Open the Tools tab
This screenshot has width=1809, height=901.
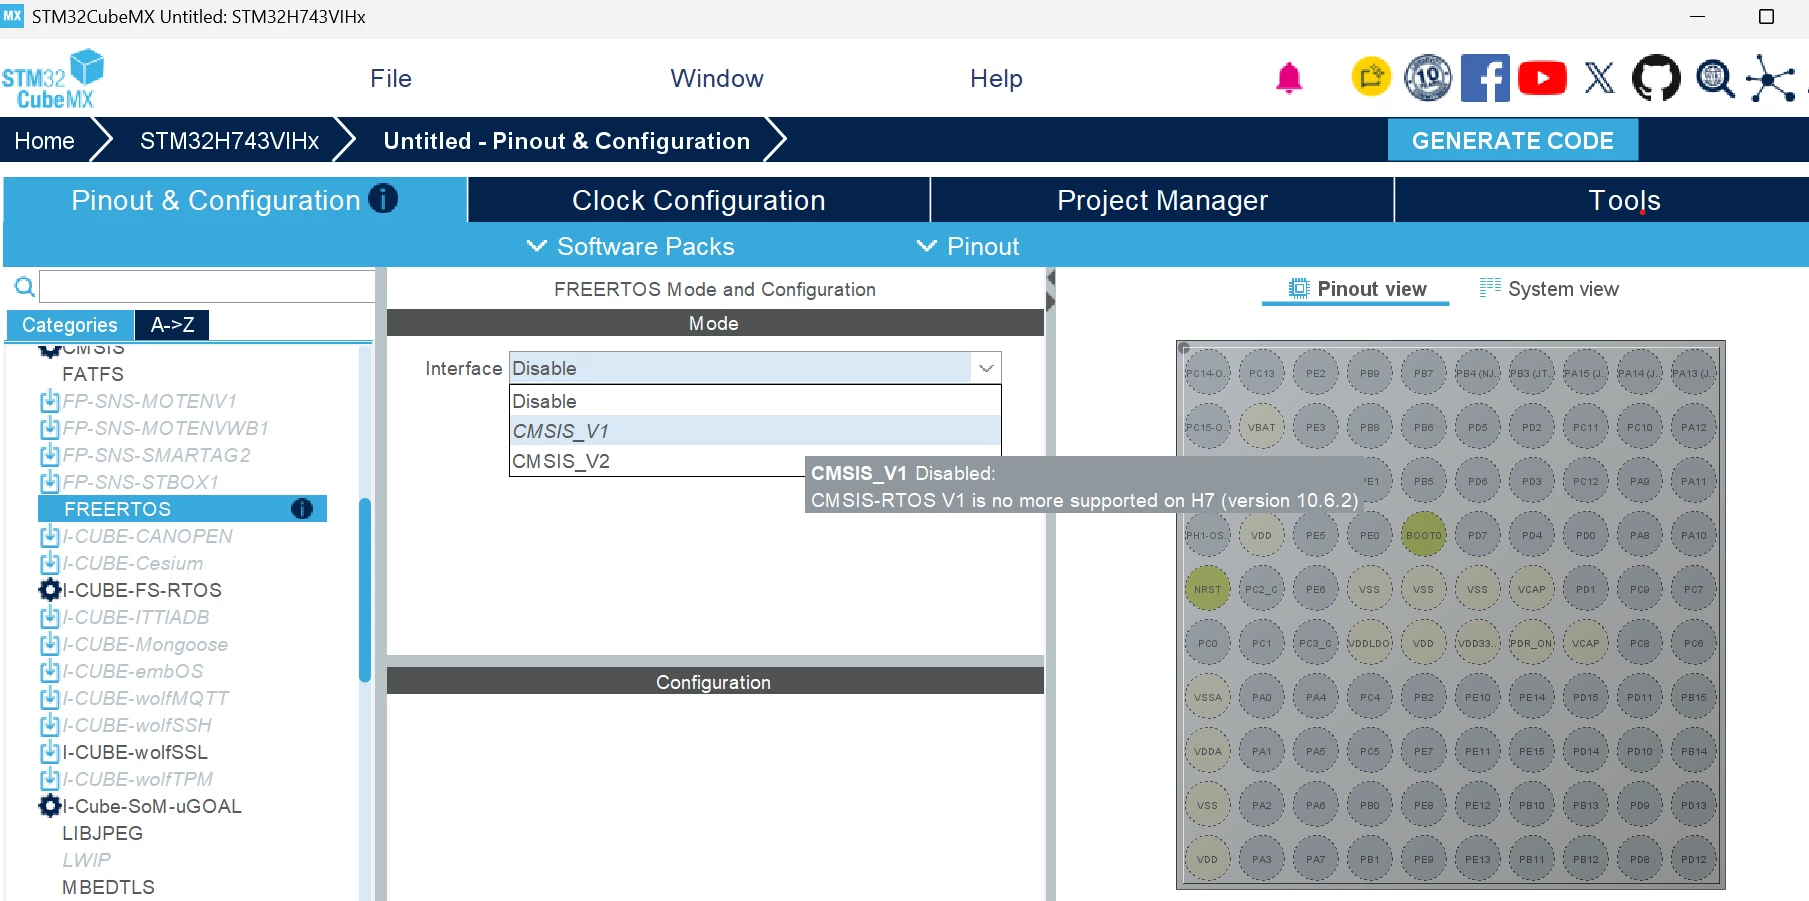click(x=1624, y=200)
